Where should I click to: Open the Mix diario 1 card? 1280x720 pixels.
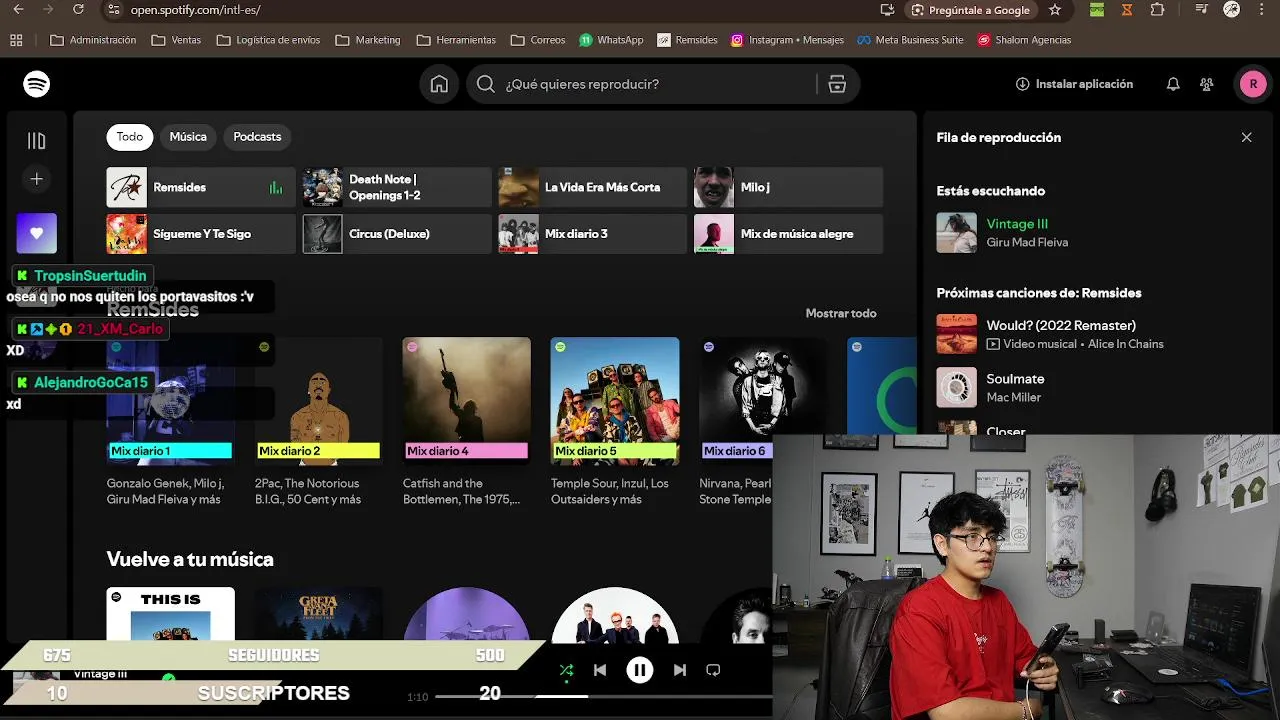[x=171, y=420]
